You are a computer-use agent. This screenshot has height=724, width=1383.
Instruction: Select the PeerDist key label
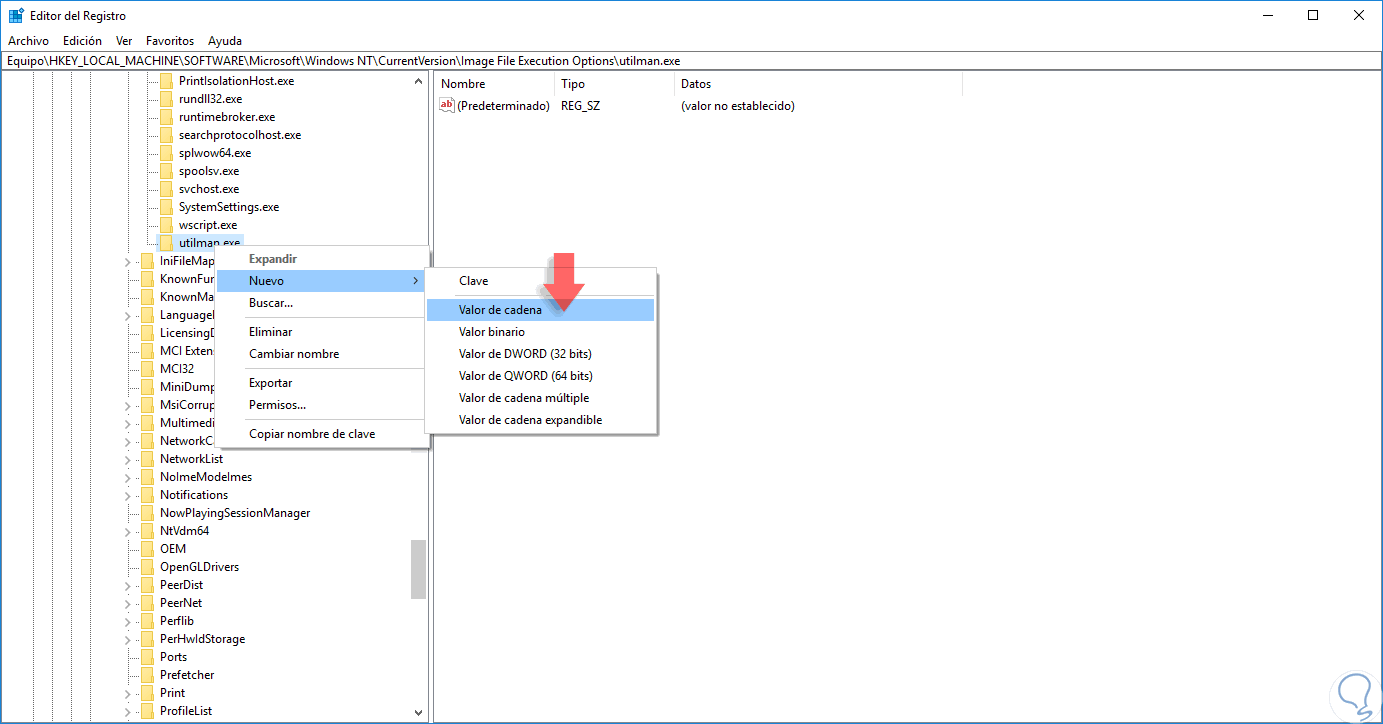click(181, 585)
